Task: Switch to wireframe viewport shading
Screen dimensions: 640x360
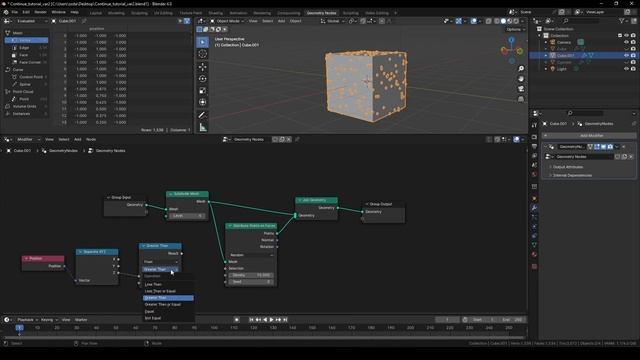Action: 496,21
